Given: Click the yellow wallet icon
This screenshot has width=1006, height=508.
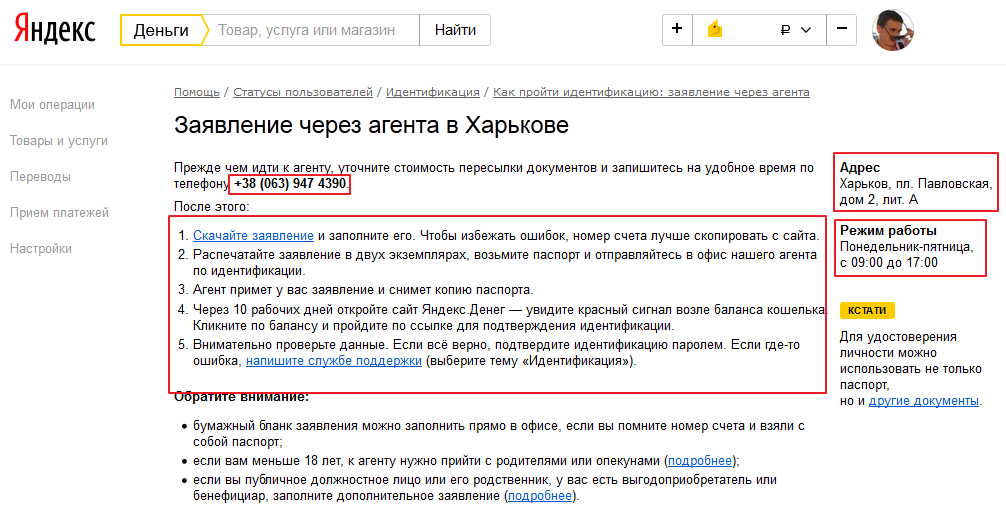Looking at the screenshot, I should [x=714, y=30].
